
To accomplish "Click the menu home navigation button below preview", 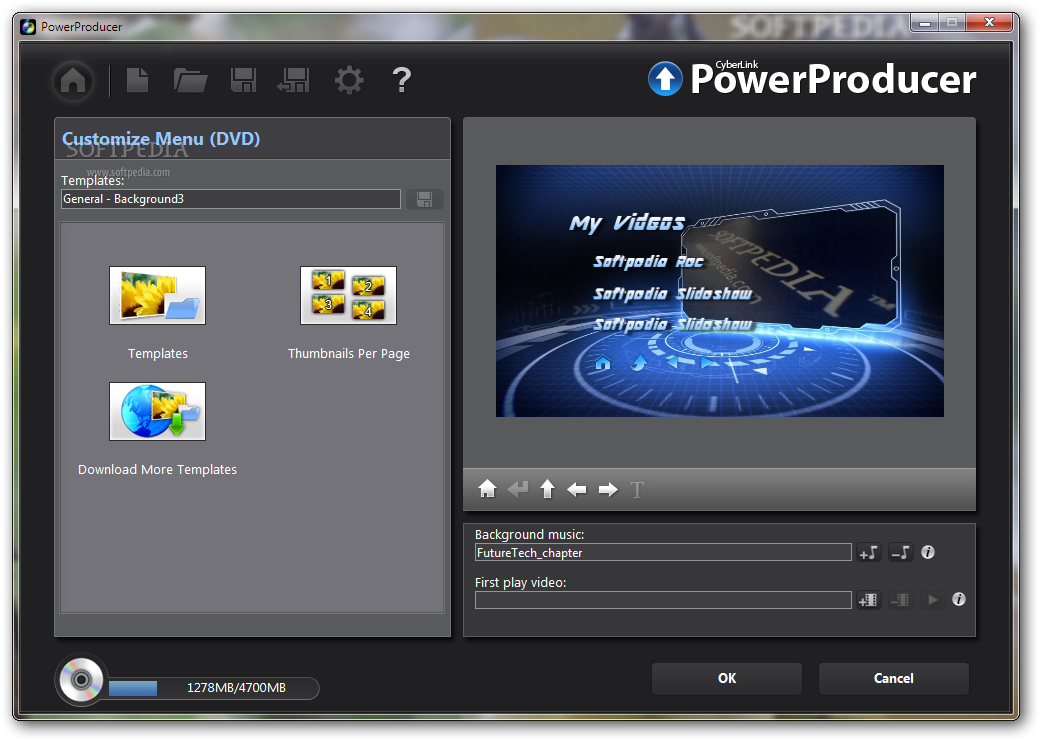I will point(488,489).
